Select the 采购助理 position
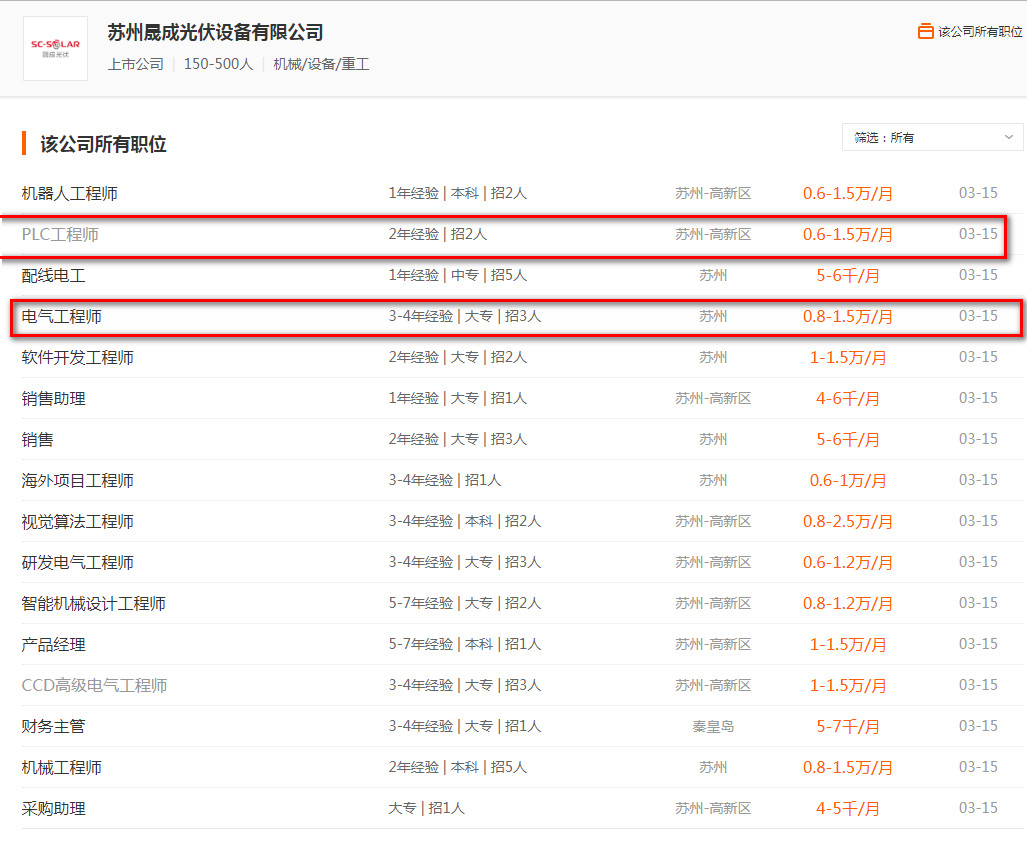This screenshot has height=842, width=1027. 54,809
